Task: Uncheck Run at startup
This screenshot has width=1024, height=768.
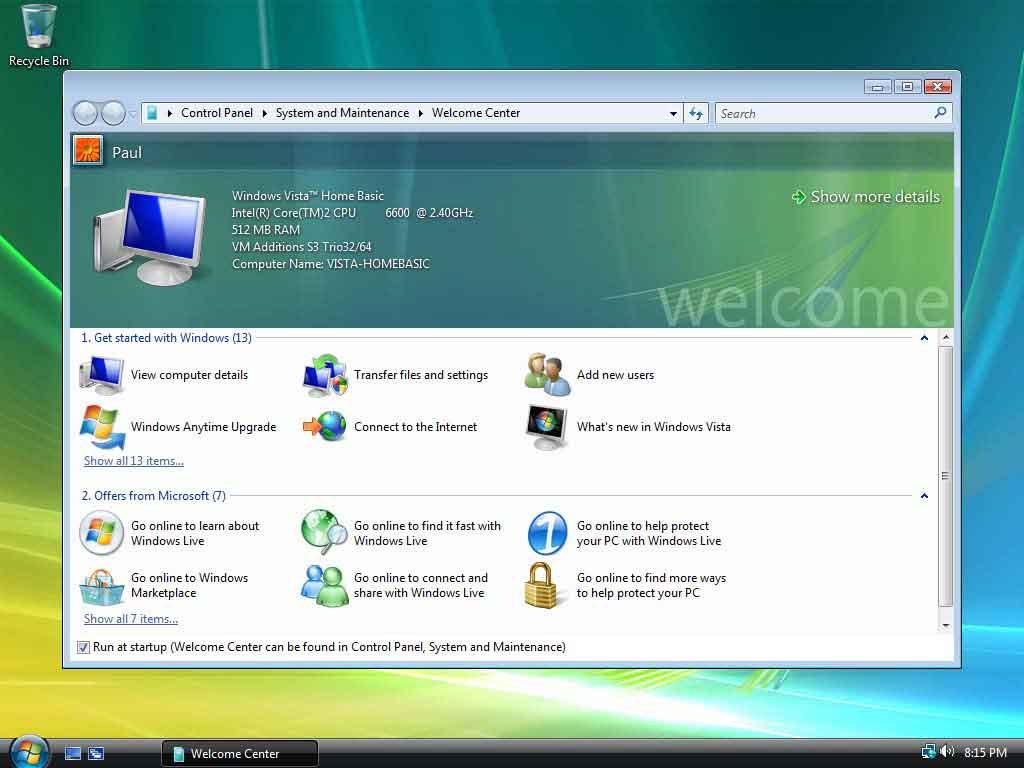Action: pos(83,647)
